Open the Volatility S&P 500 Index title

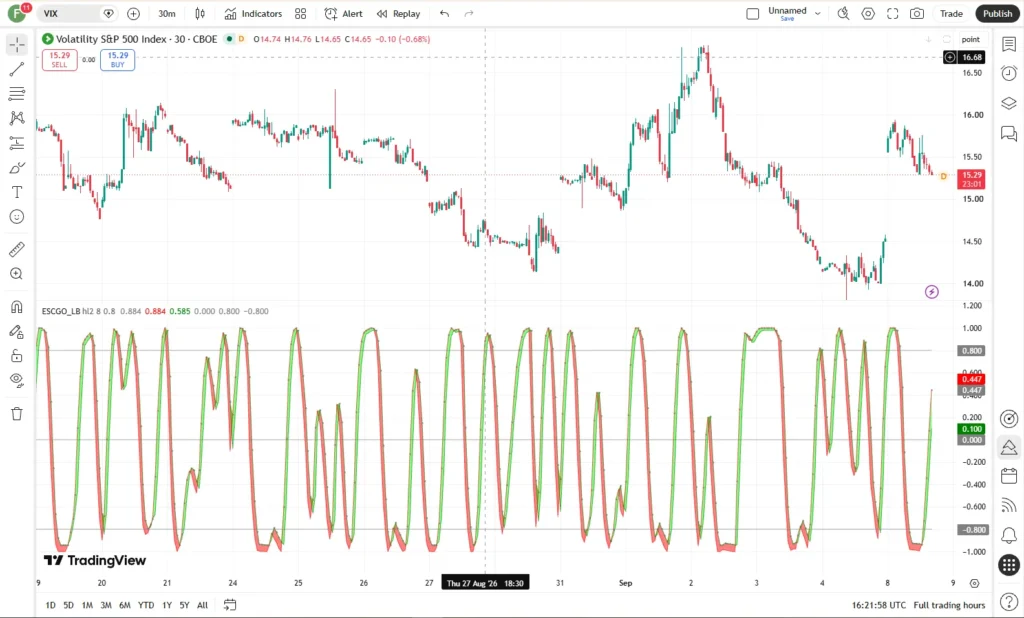click(136, 39)
